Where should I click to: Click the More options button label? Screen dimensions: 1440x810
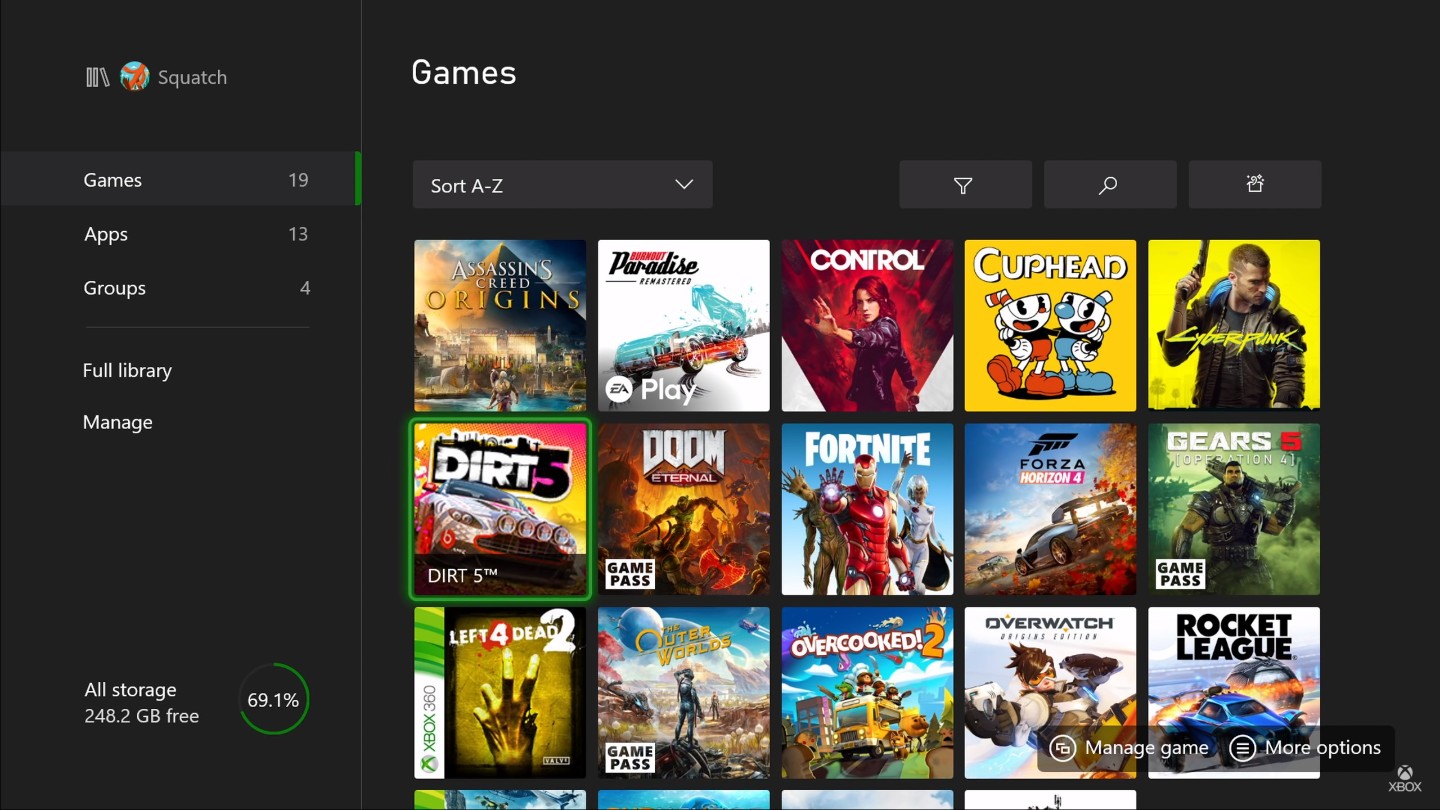tap(1323, 748)
